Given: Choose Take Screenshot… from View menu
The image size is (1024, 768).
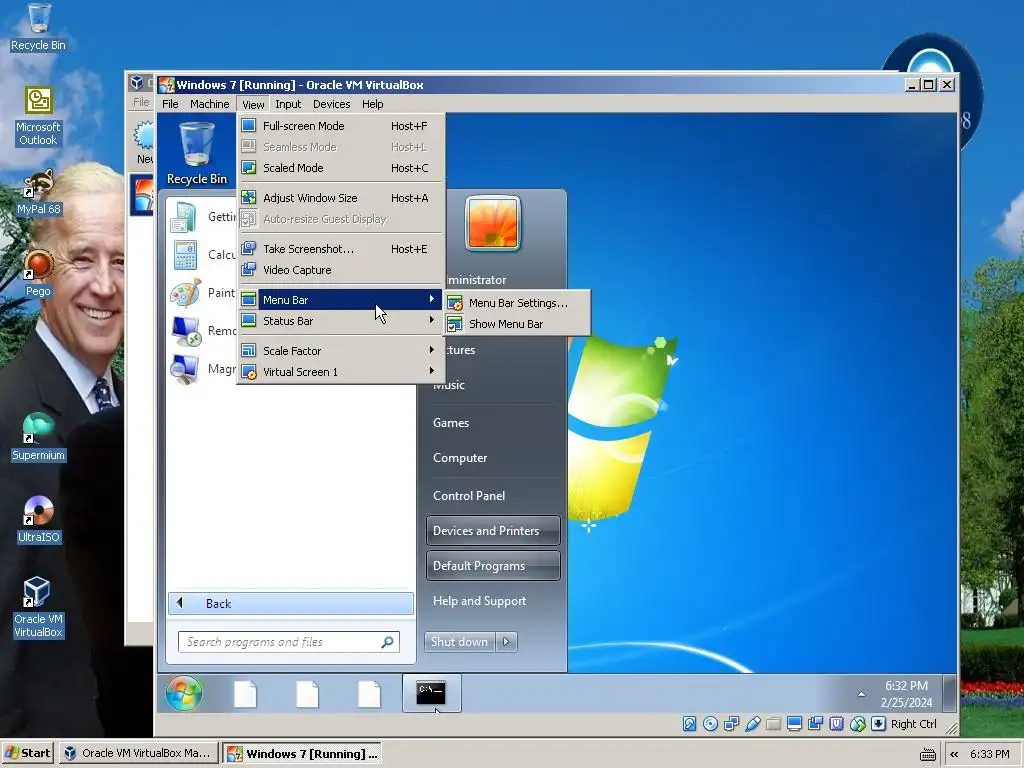Looking at the screenshot, I should [x=341, y=249].
